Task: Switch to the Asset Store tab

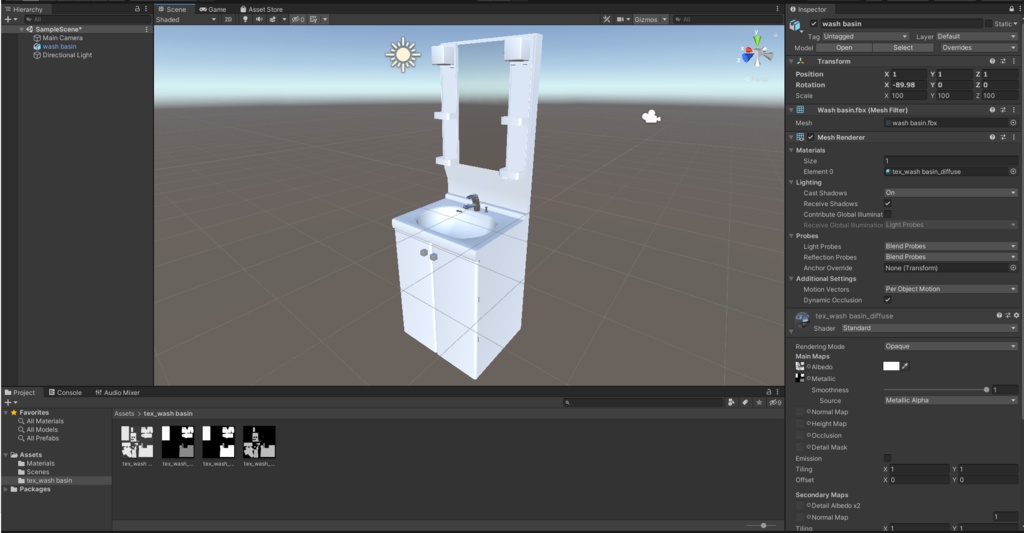Action: 261,9
